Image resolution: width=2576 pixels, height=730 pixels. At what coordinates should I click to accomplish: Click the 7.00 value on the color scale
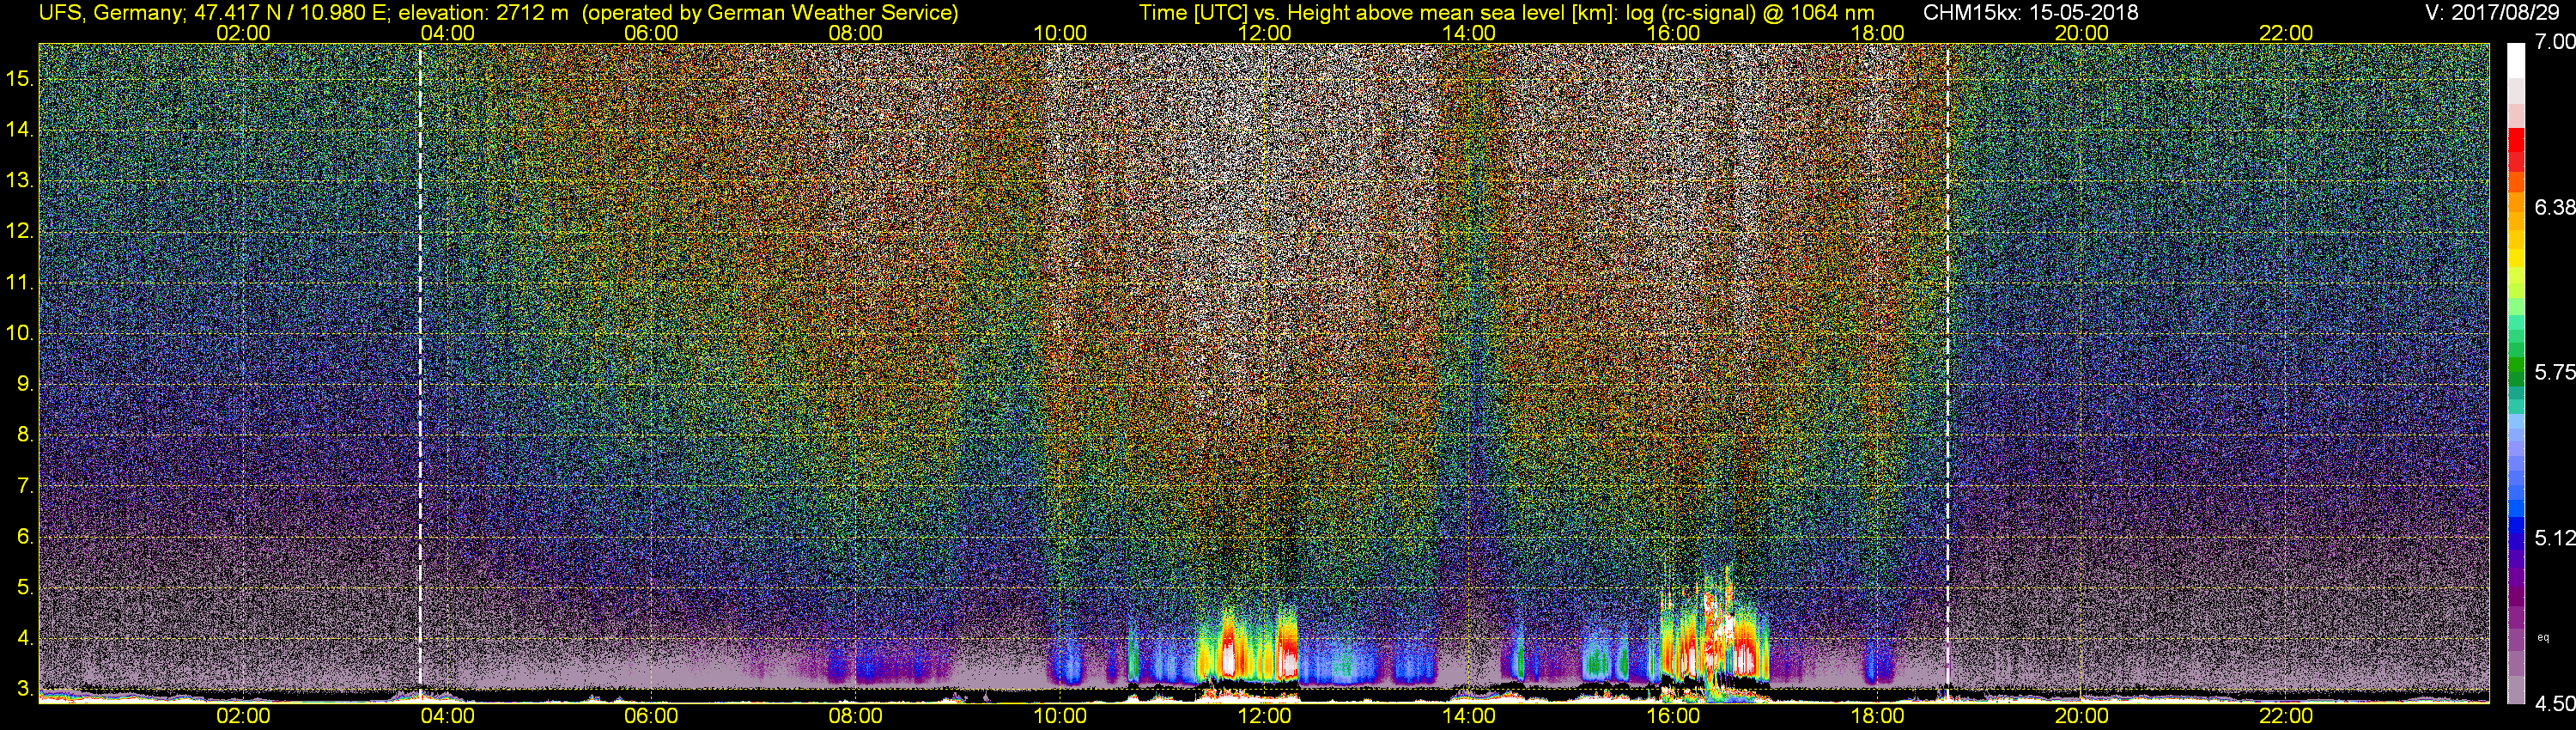2554,42
